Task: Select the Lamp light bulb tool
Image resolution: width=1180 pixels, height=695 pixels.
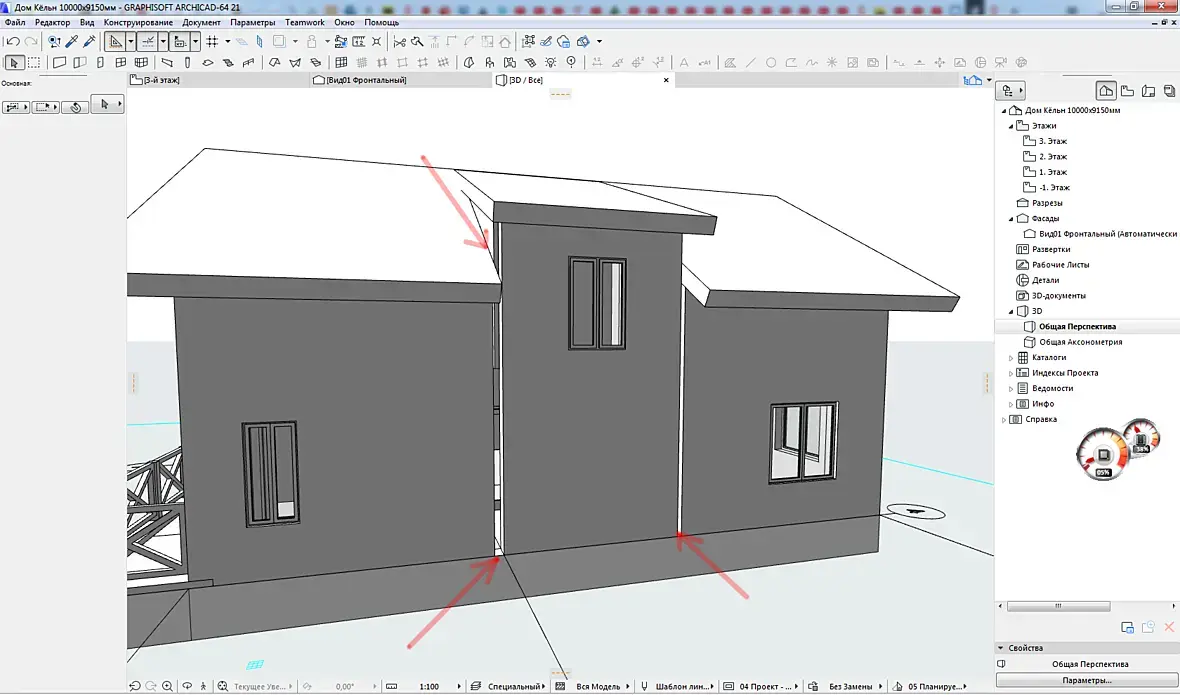Action: click(x=551, y=62)
